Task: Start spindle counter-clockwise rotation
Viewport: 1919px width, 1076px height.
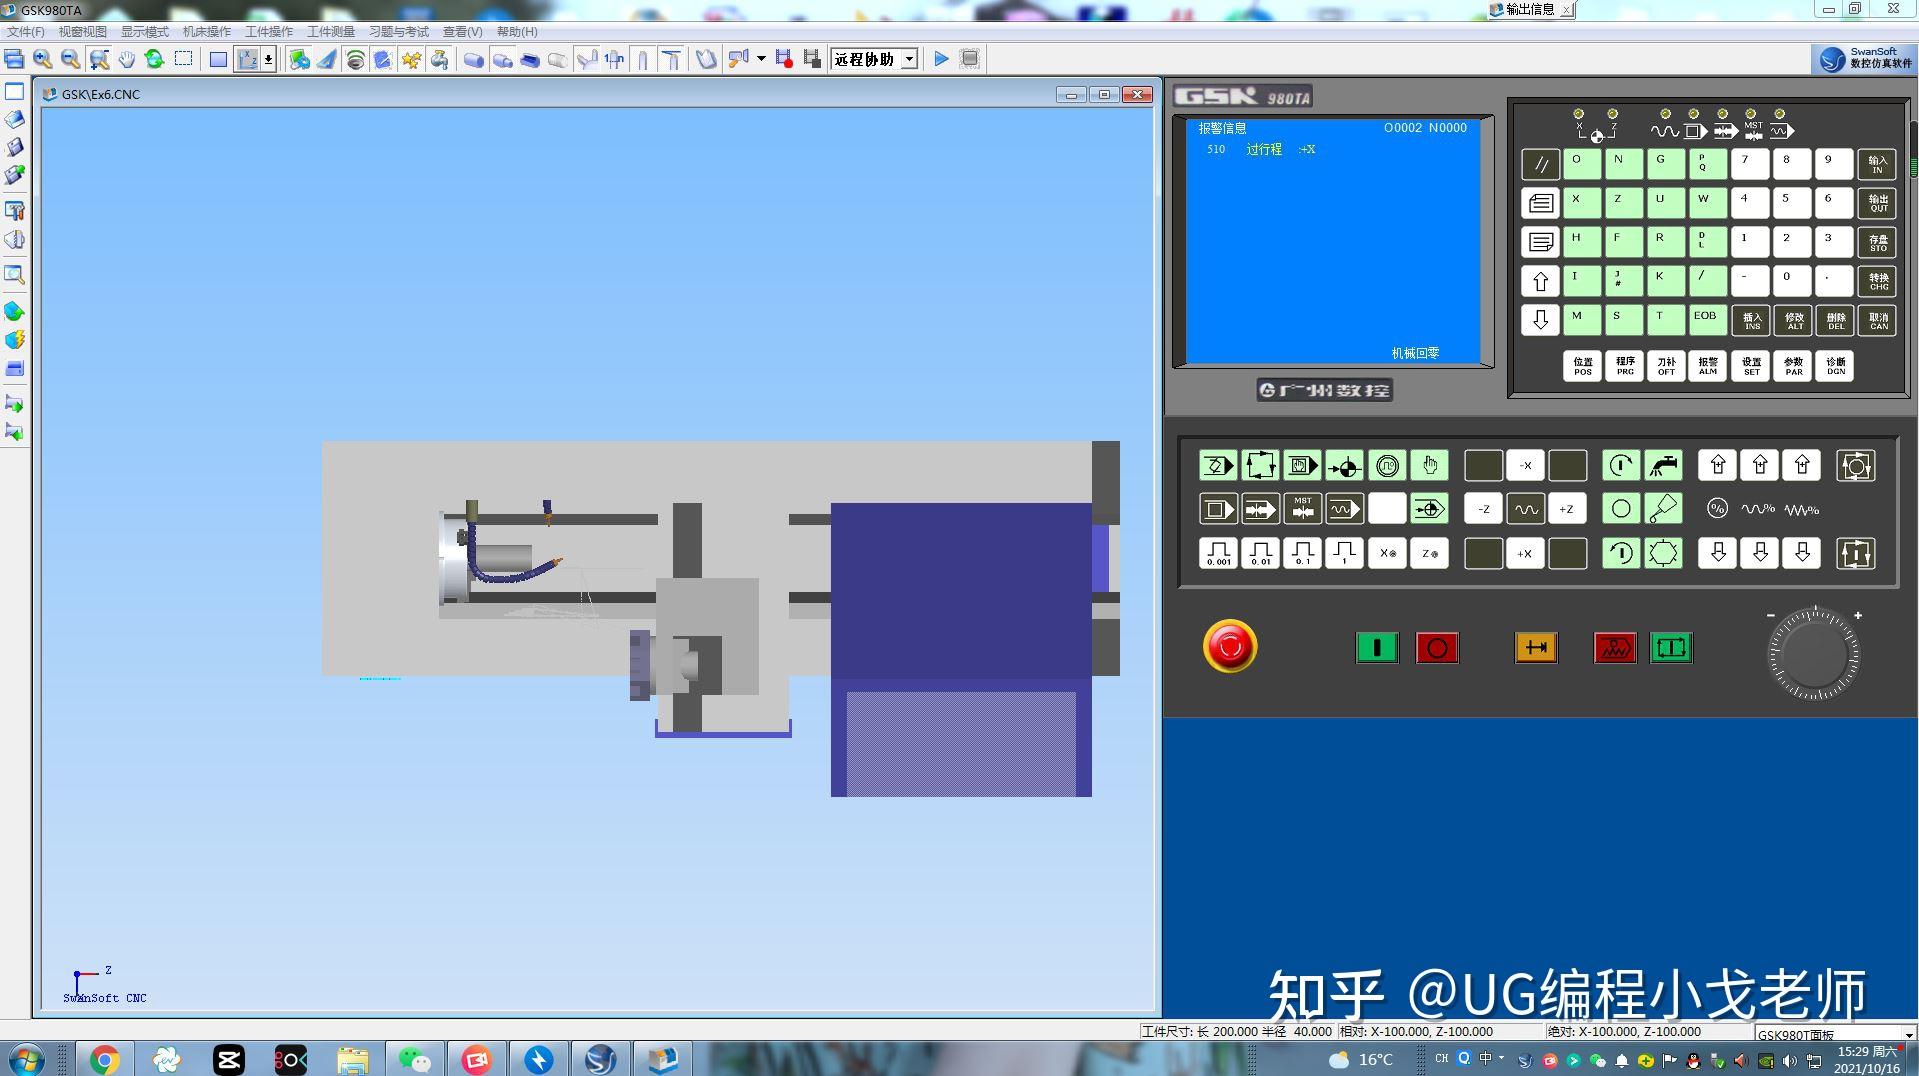Action: (1621, 553)
